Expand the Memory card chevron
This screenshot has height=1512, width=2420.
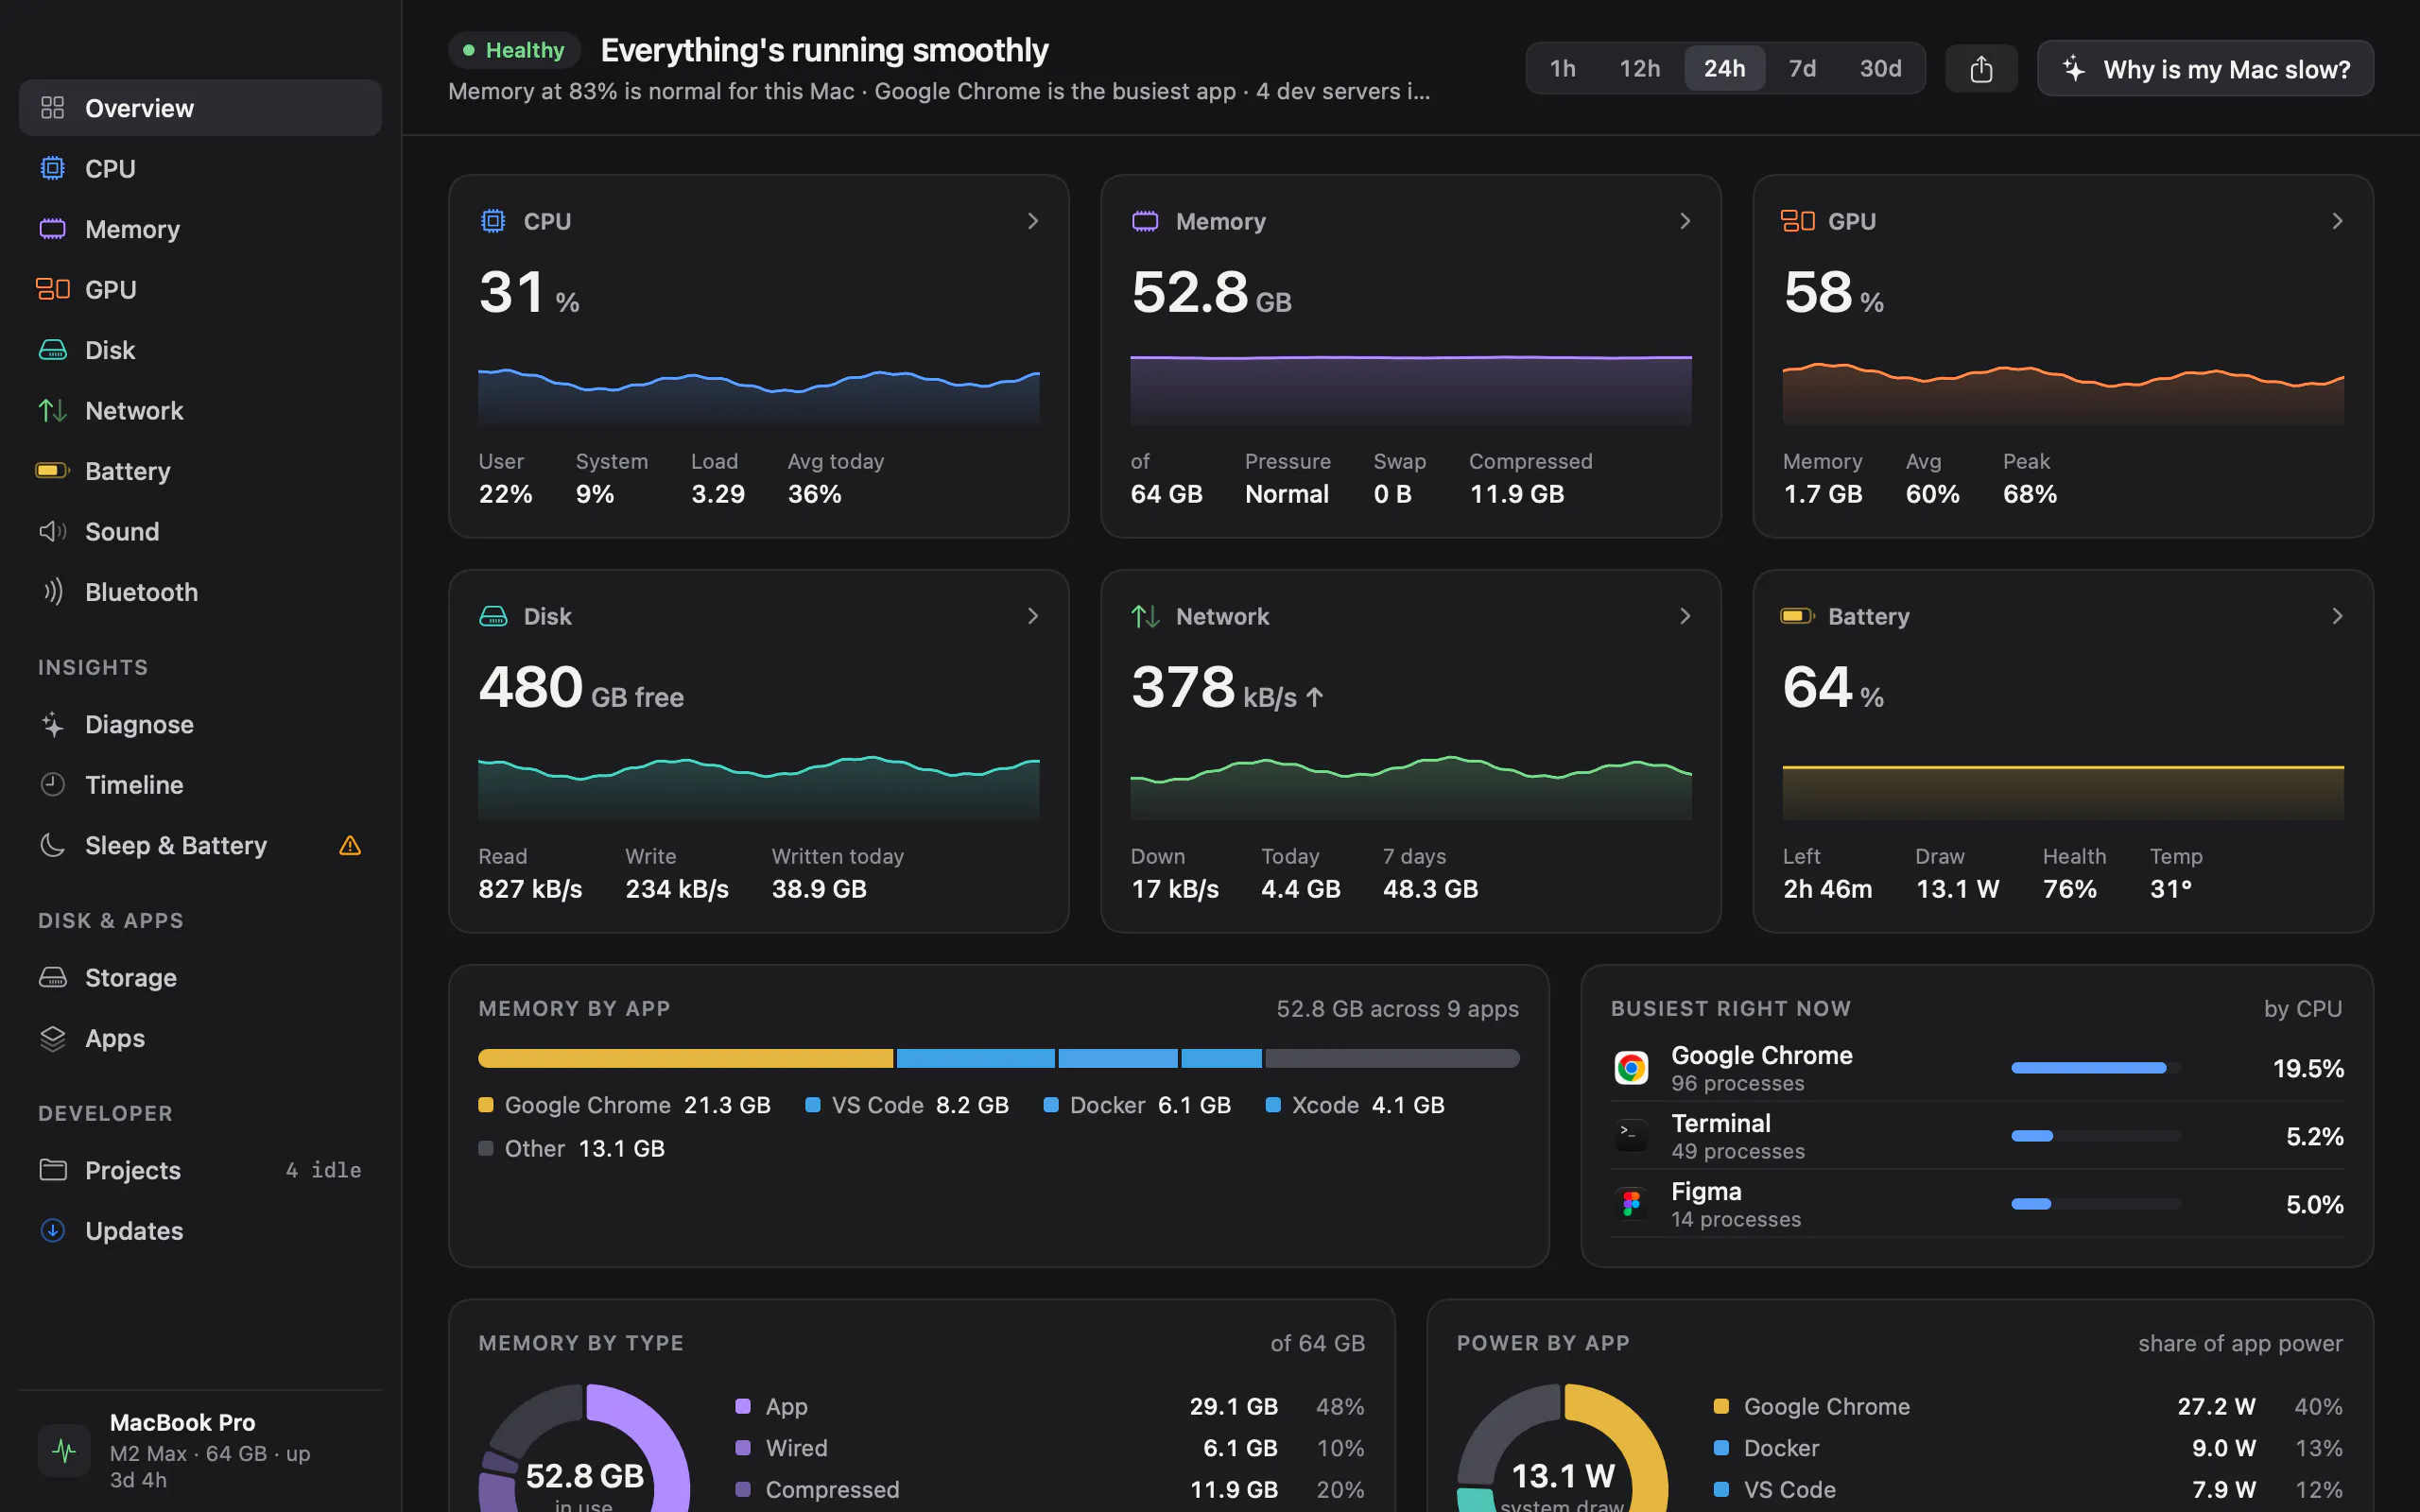coord(1685,221)
